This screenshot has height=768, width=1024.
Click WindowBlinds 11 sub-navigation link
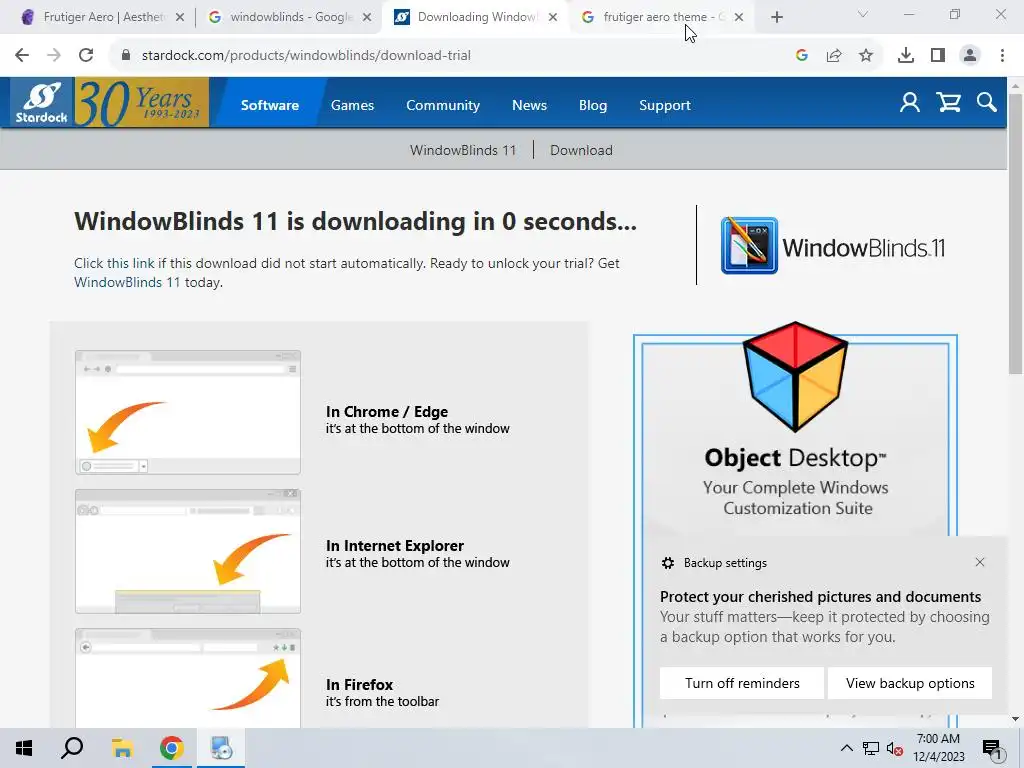(463, 150)
